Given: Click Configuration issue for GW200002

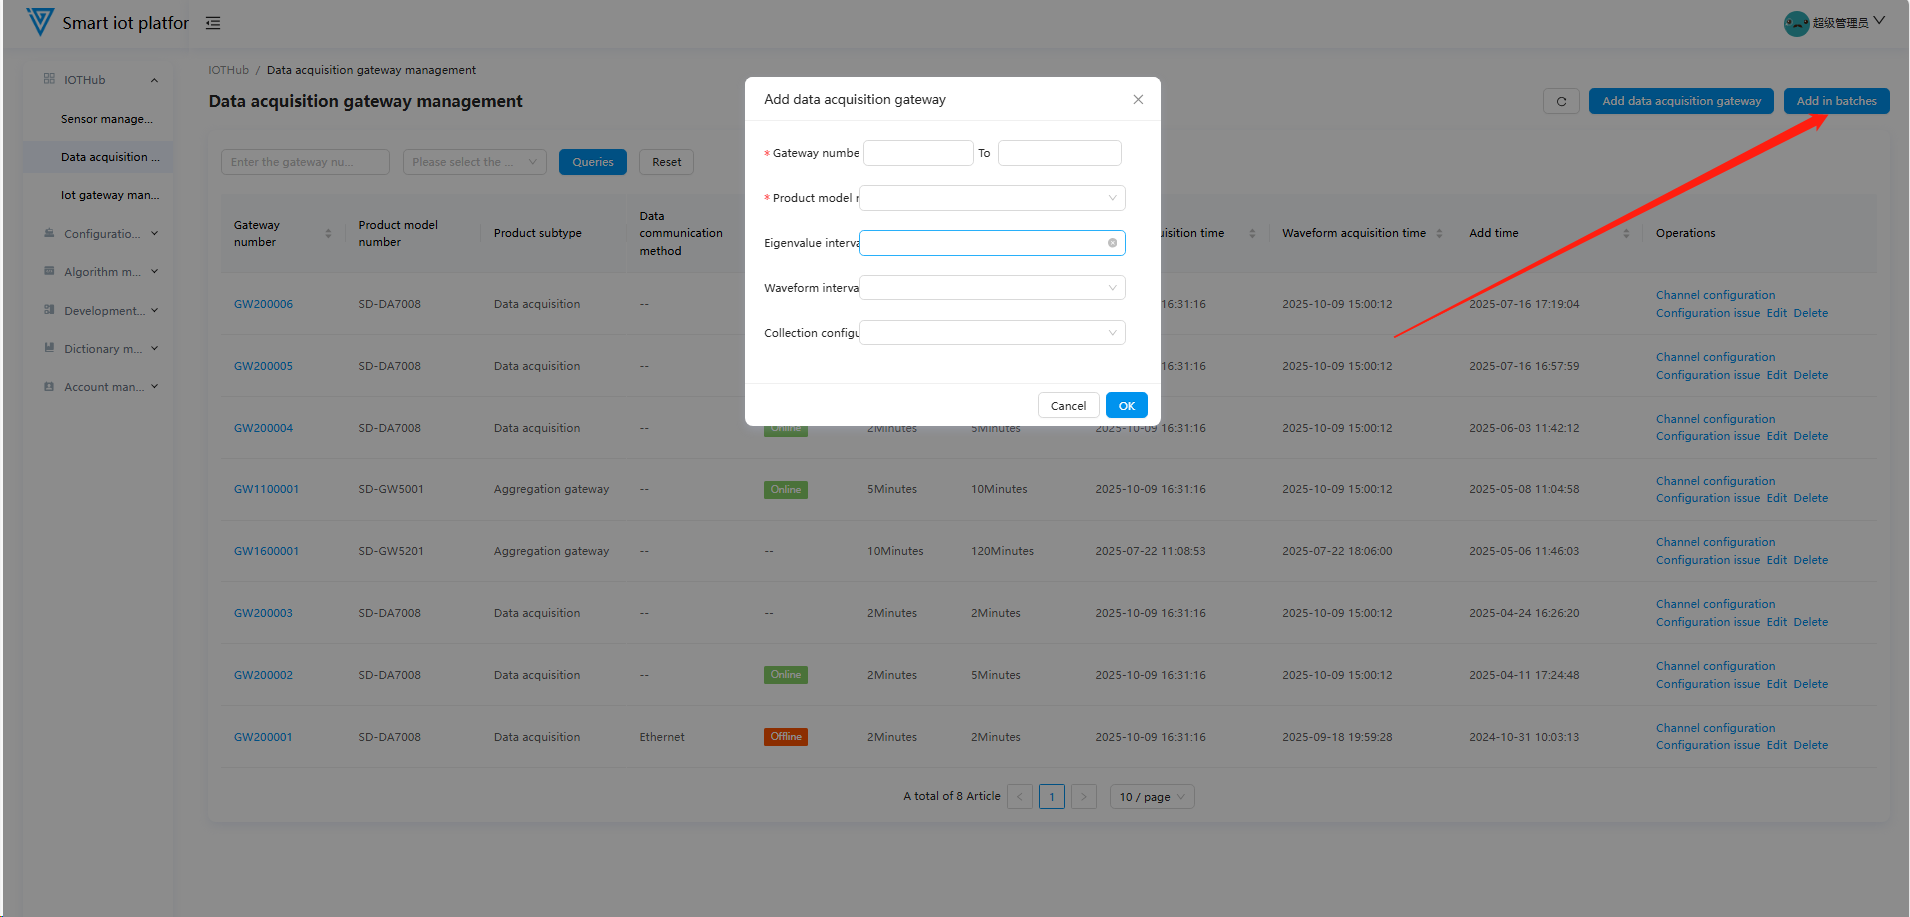Looking at the screenshot, I should click(x=1707, y=684).
